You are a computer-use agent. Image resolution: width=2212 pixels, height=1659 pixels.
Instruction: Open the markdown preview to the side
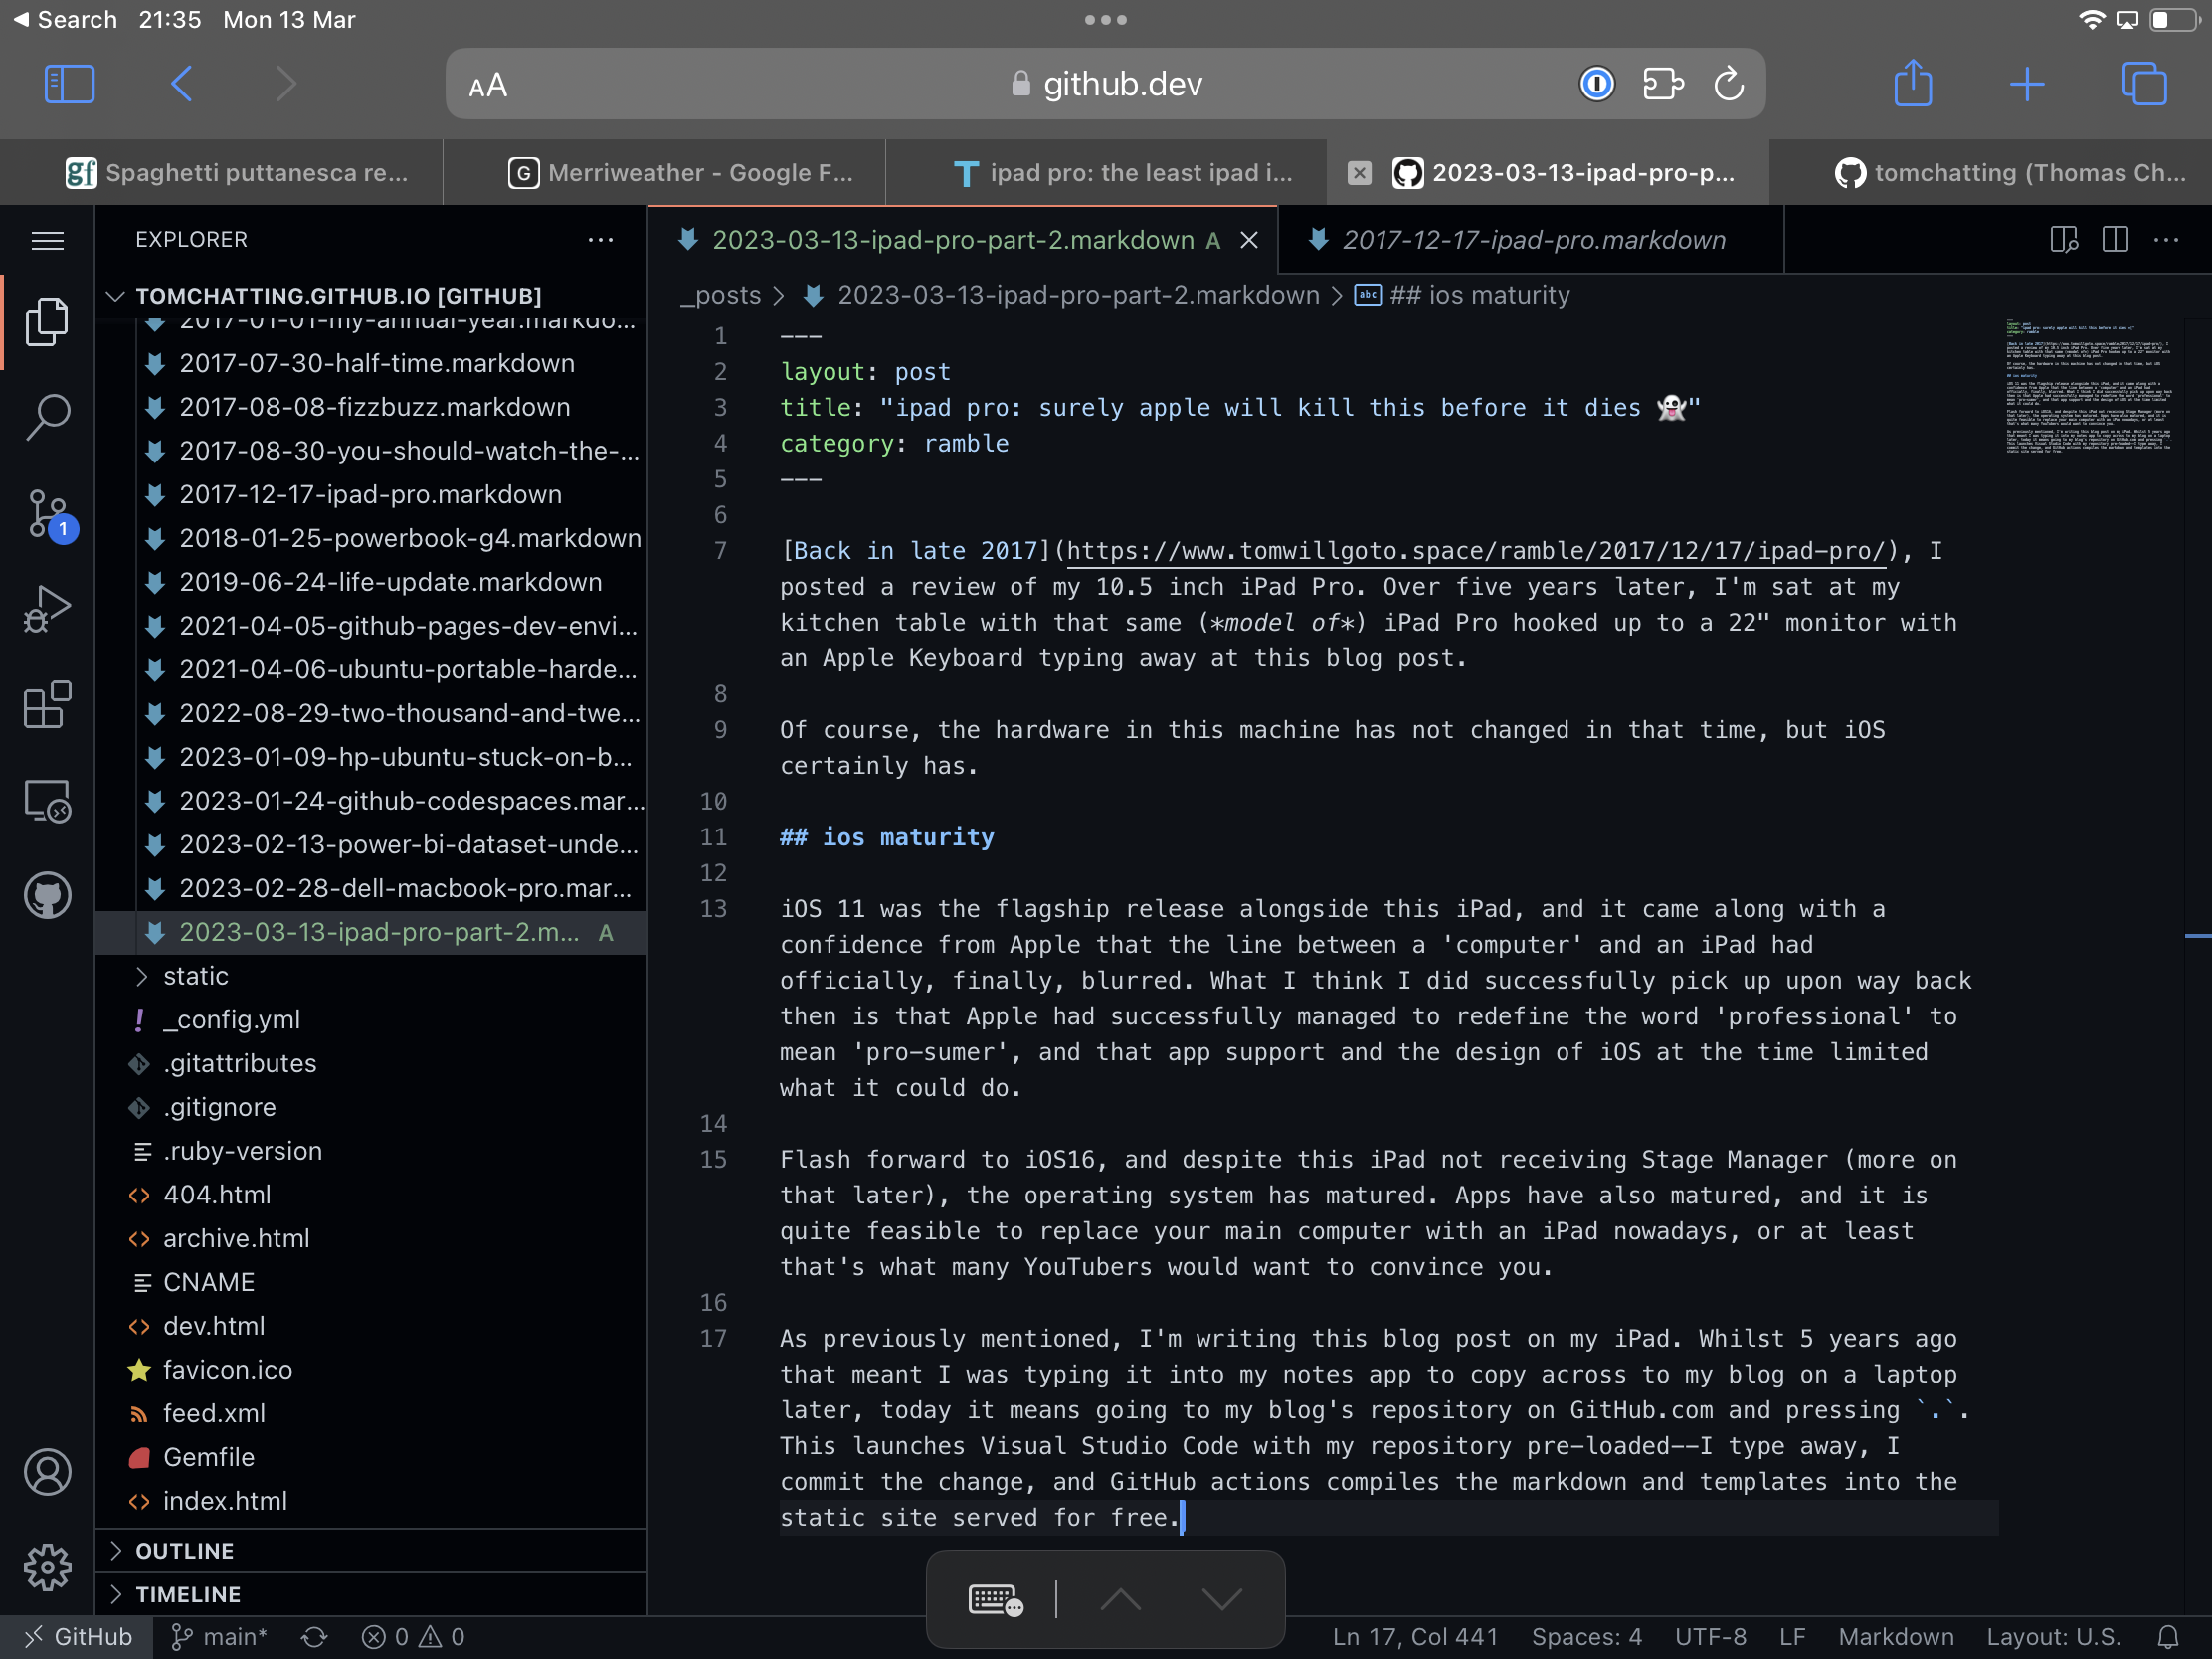point(2064,240)
